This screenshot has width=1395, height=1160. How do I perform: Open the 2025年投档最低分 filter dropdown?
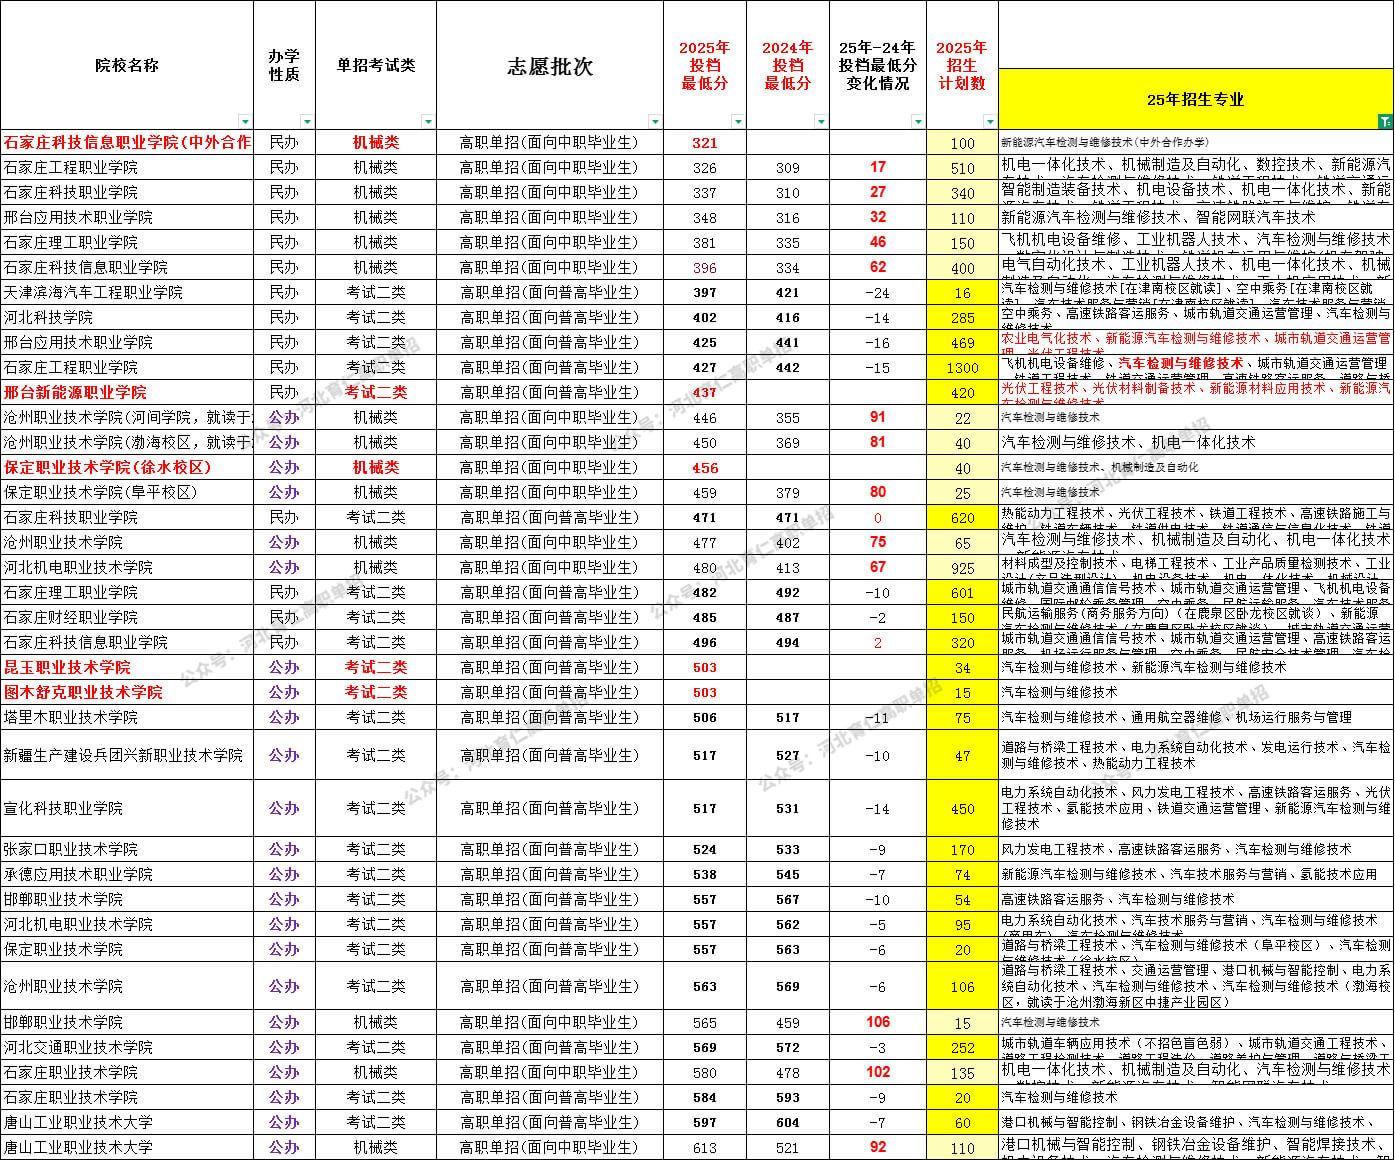coord(738,122)
